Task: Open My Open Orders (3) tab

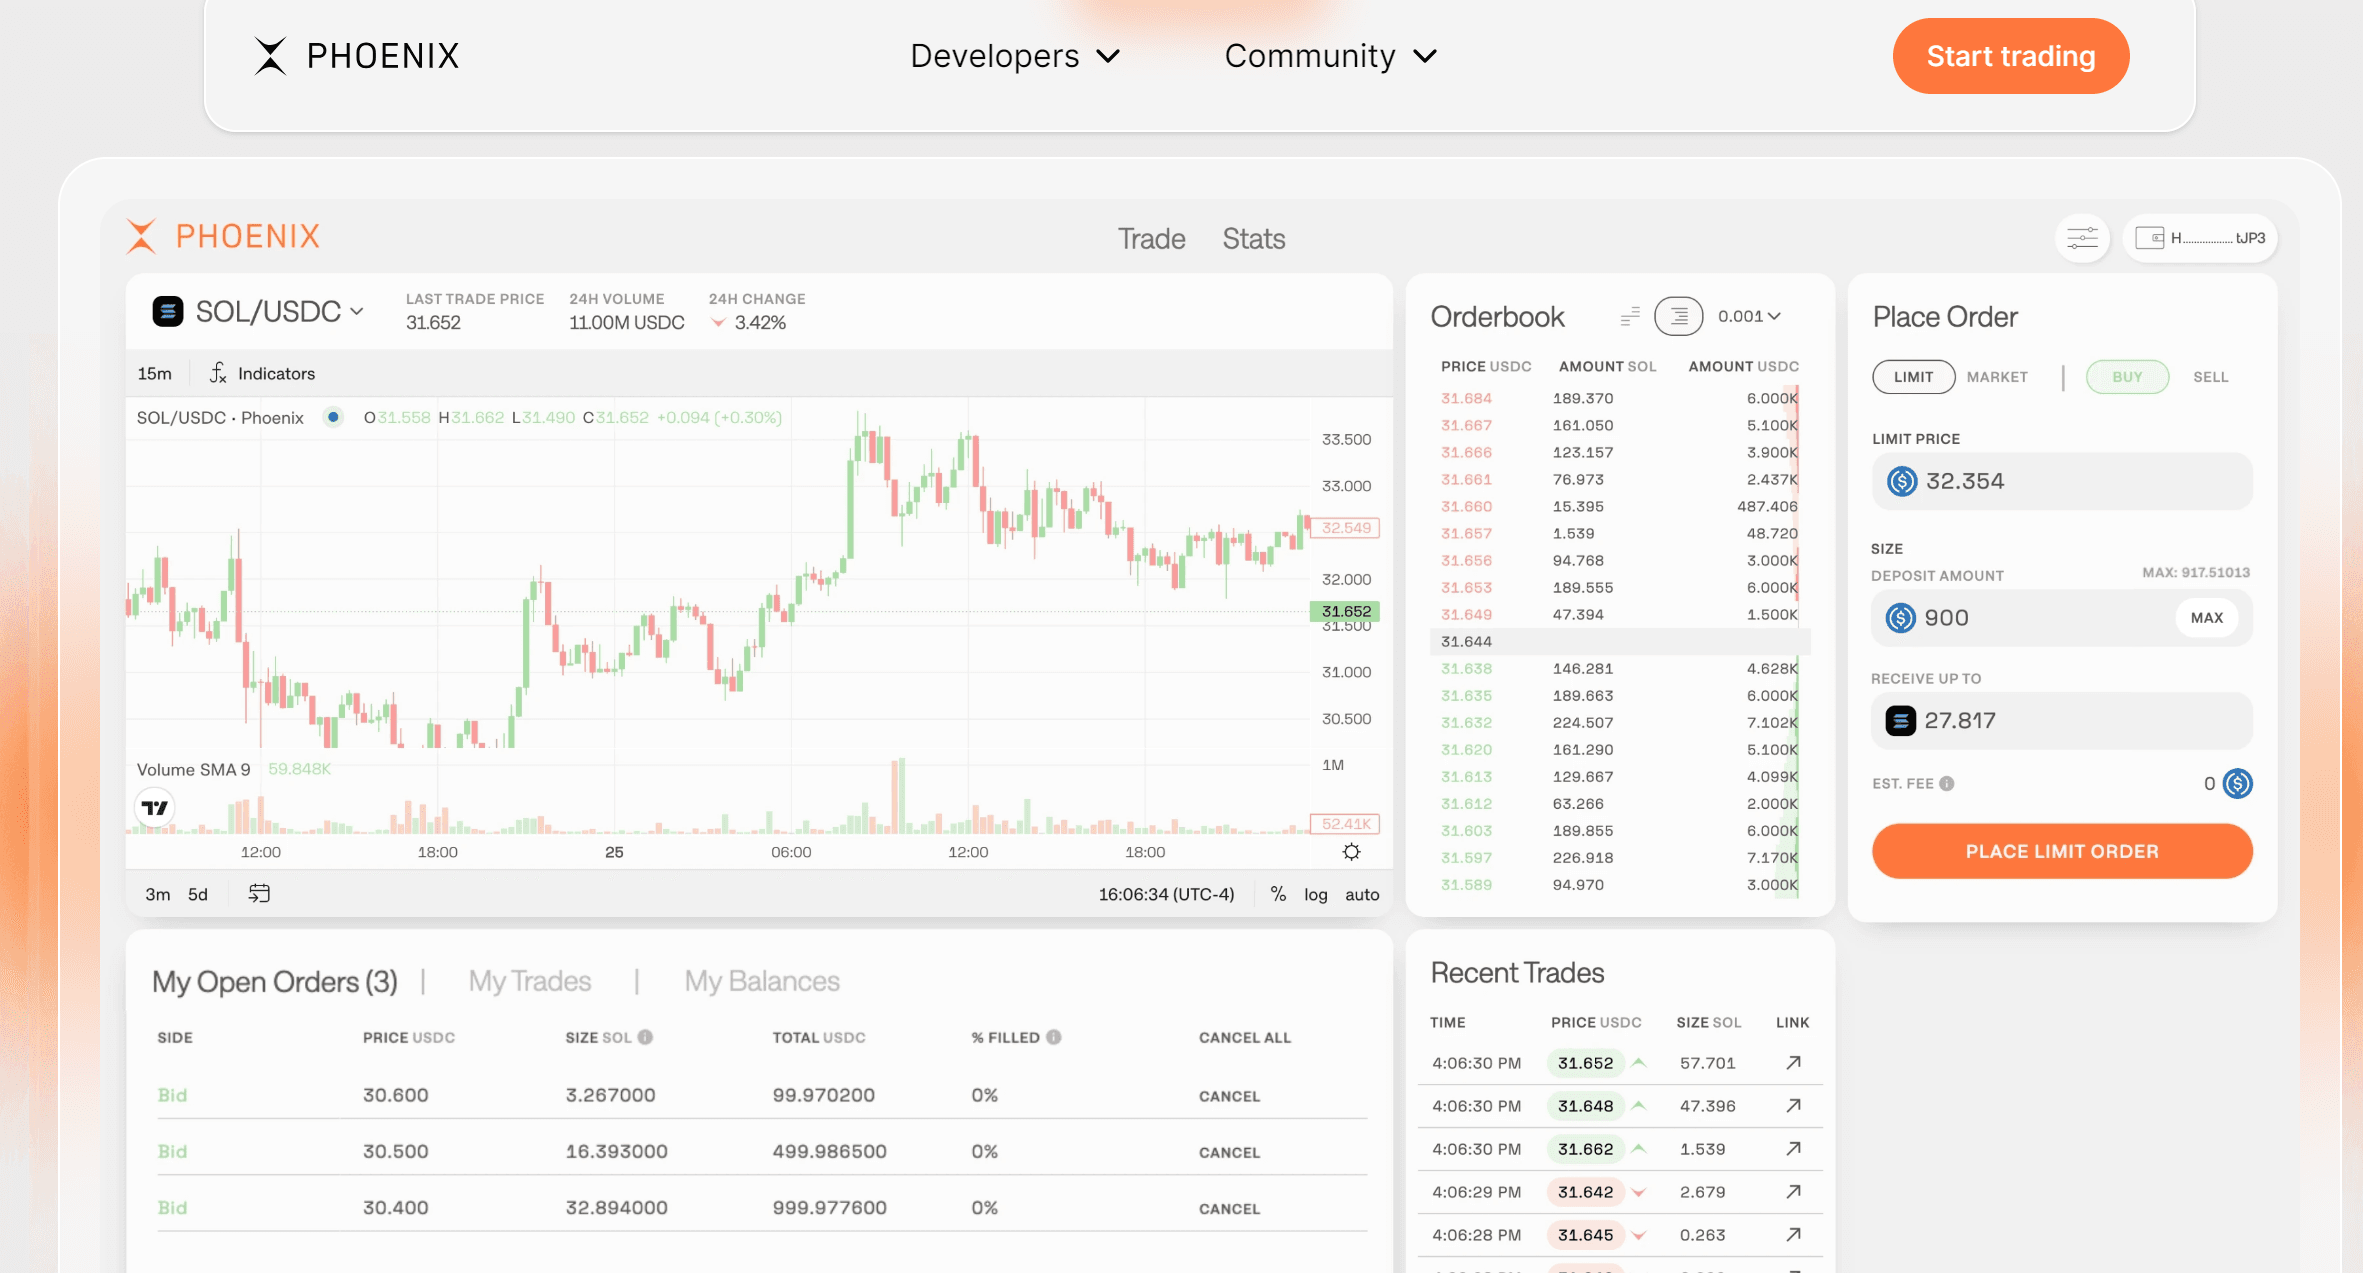Action: [275, 981]
